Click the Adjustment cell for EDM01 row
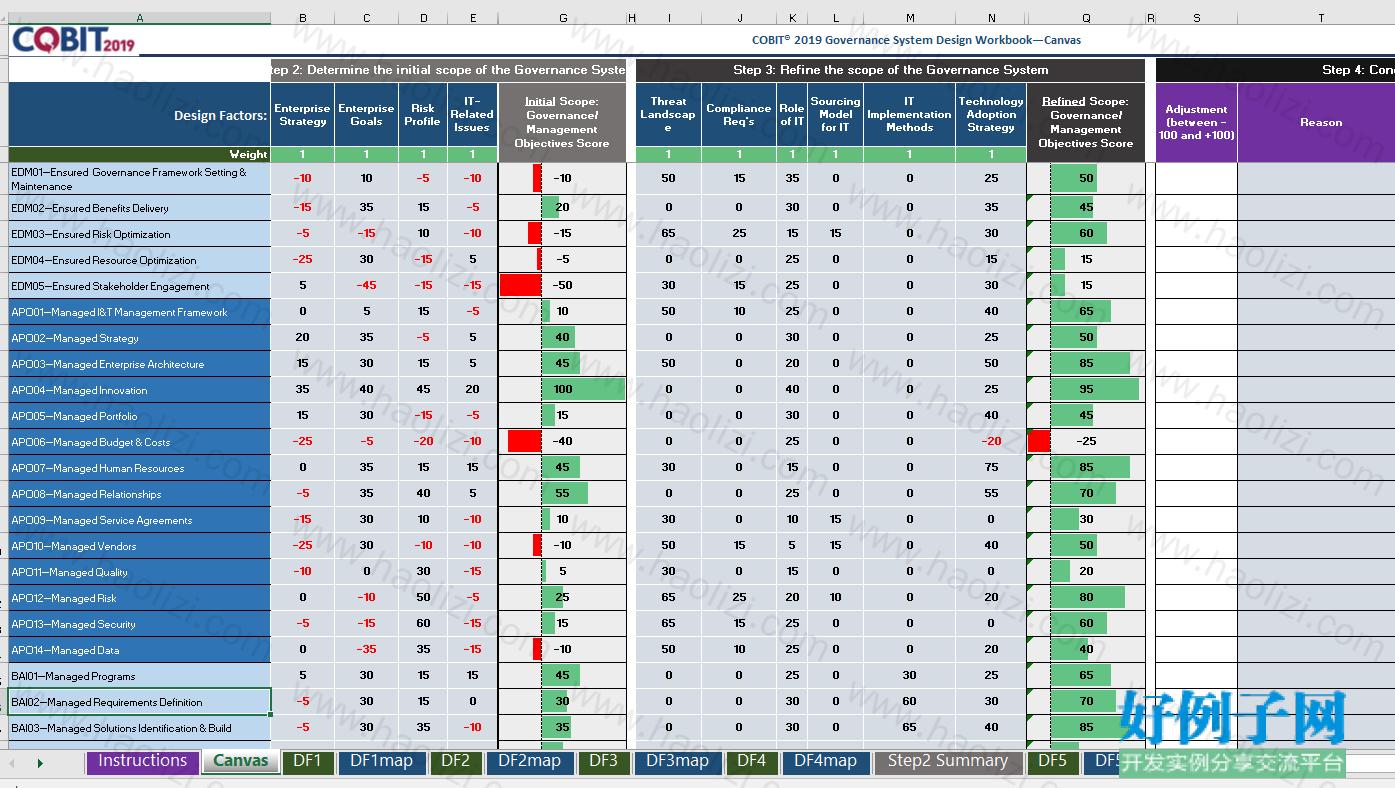This screenshot has width=1395, height=788. tap(1197, 178)
